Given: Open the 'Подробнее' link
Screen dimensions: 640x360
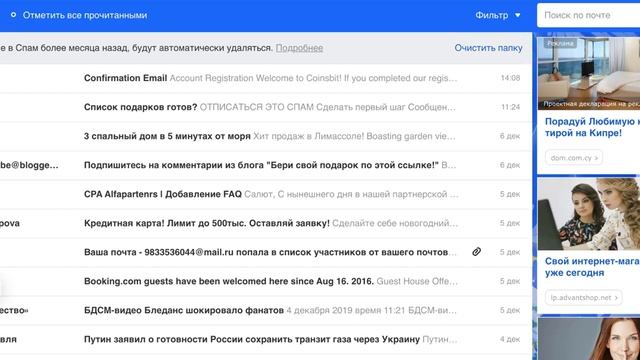Looking at the screenshot, I should 299,48.
